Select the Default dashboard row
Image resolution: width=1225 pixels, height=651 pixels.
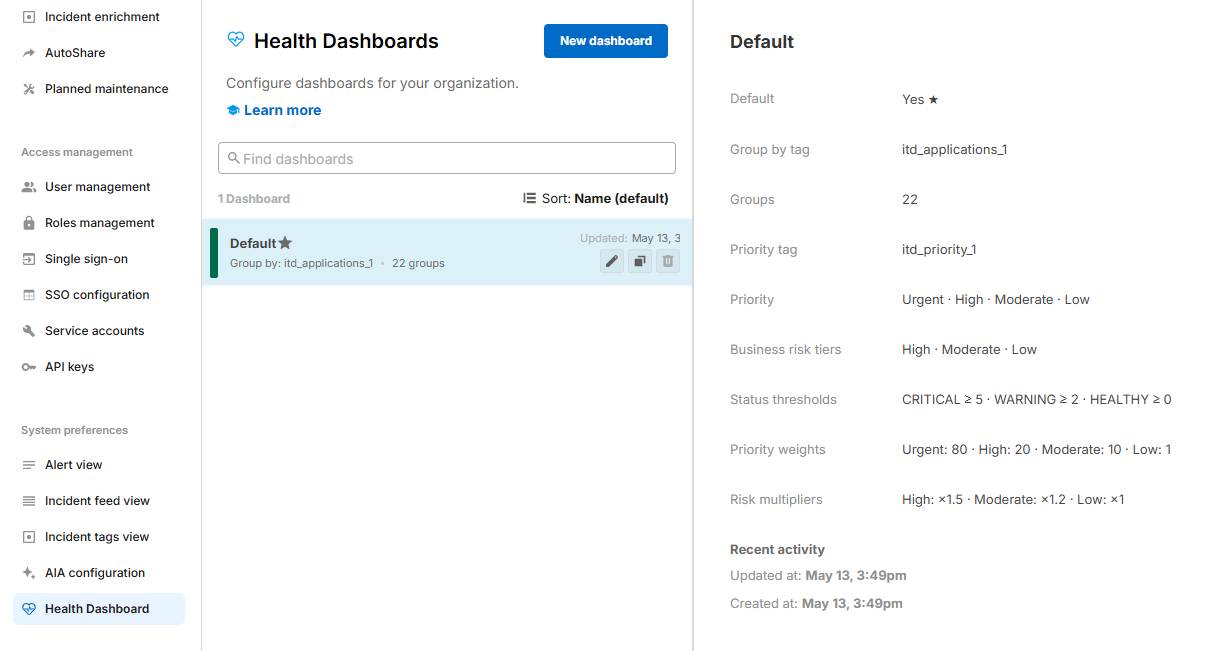coord(447,252)
